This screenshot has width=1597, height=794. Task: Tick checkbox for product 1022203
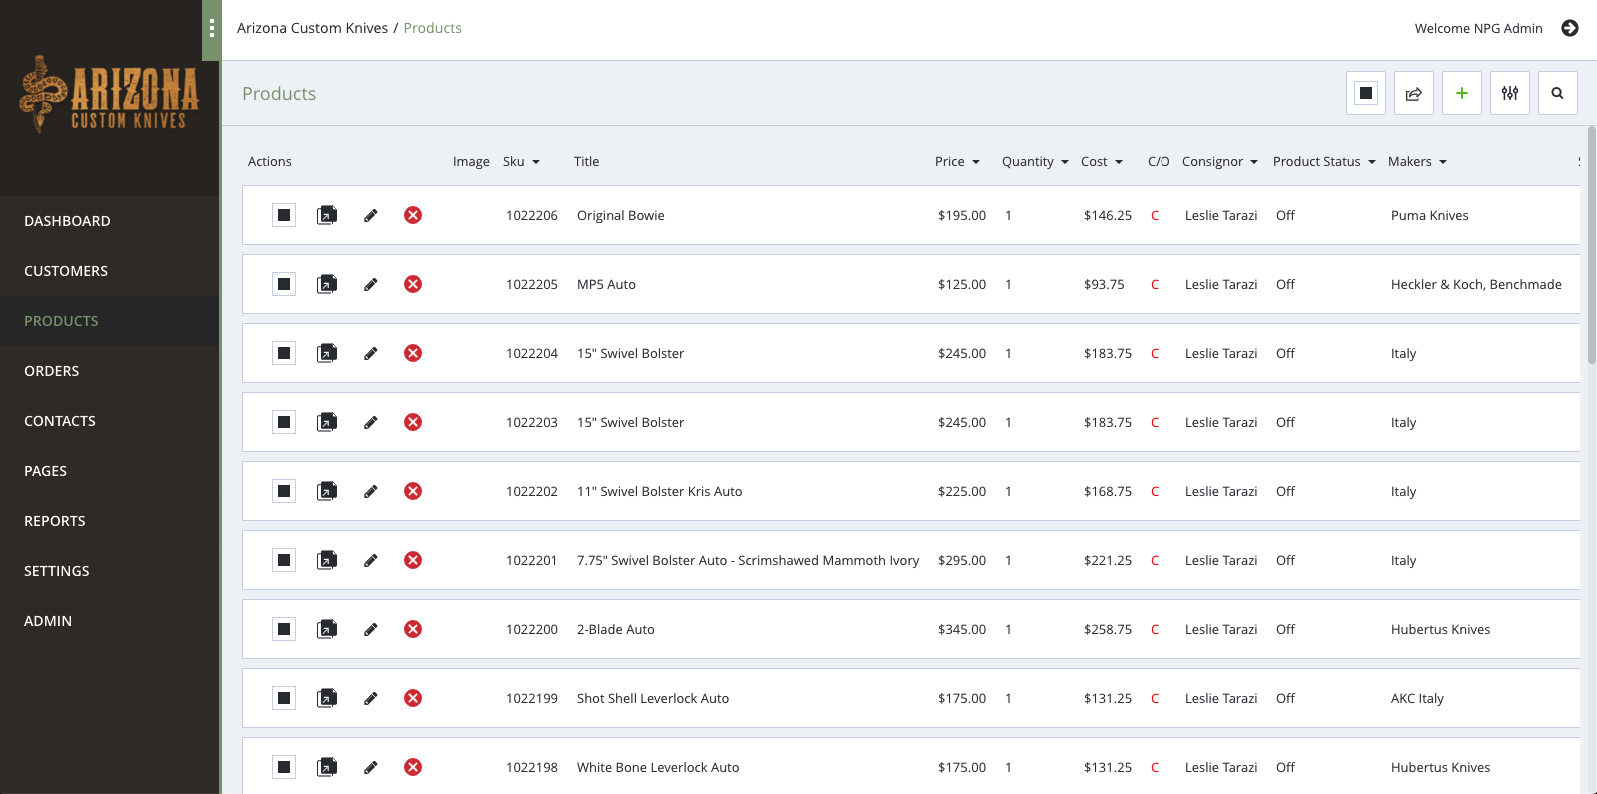[284, 422]
